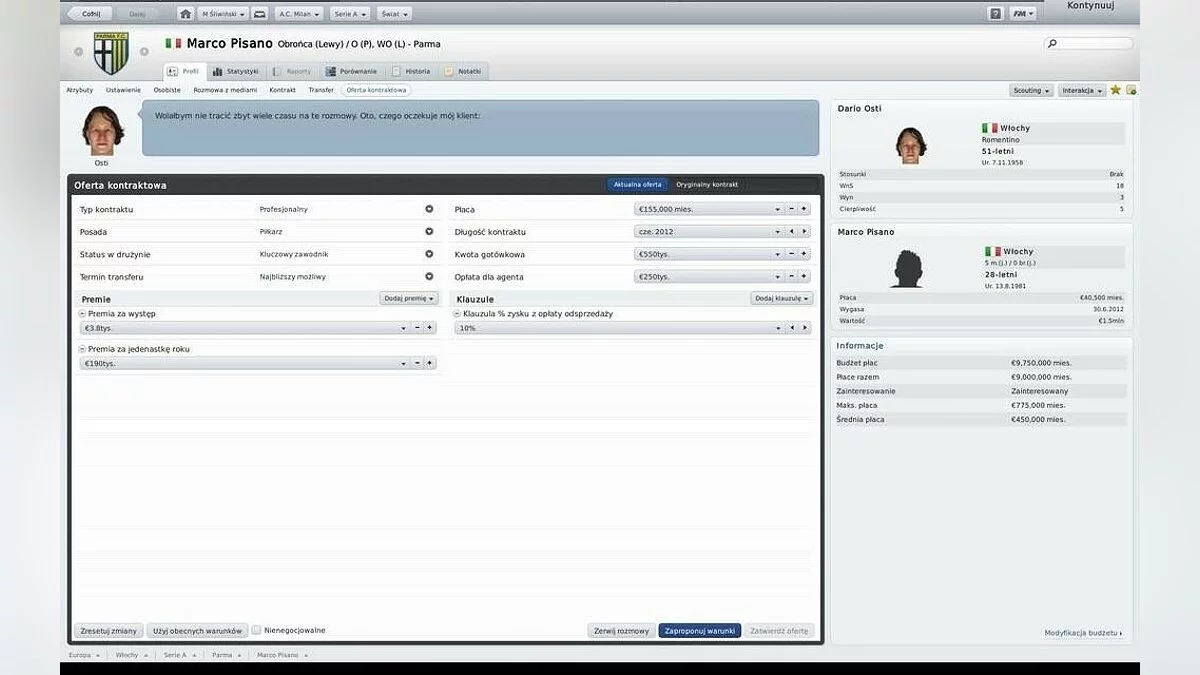Open the Premia za występ €3.8tys. dropdown
This screenshot has width=1200, height=675.
245,328
